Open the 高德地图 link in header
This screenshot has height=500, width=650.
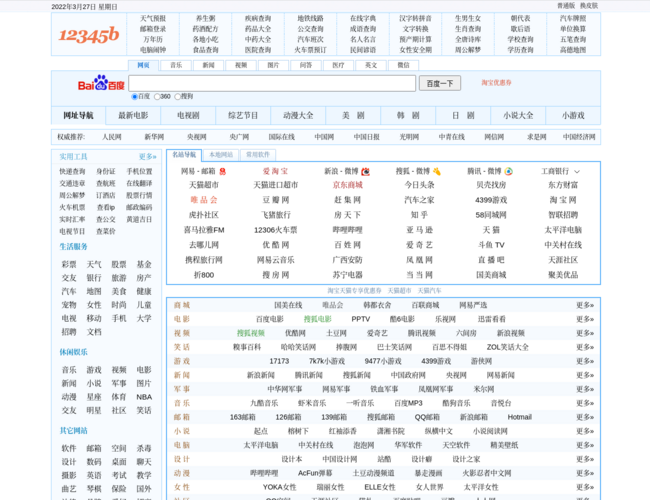point(573,50)
